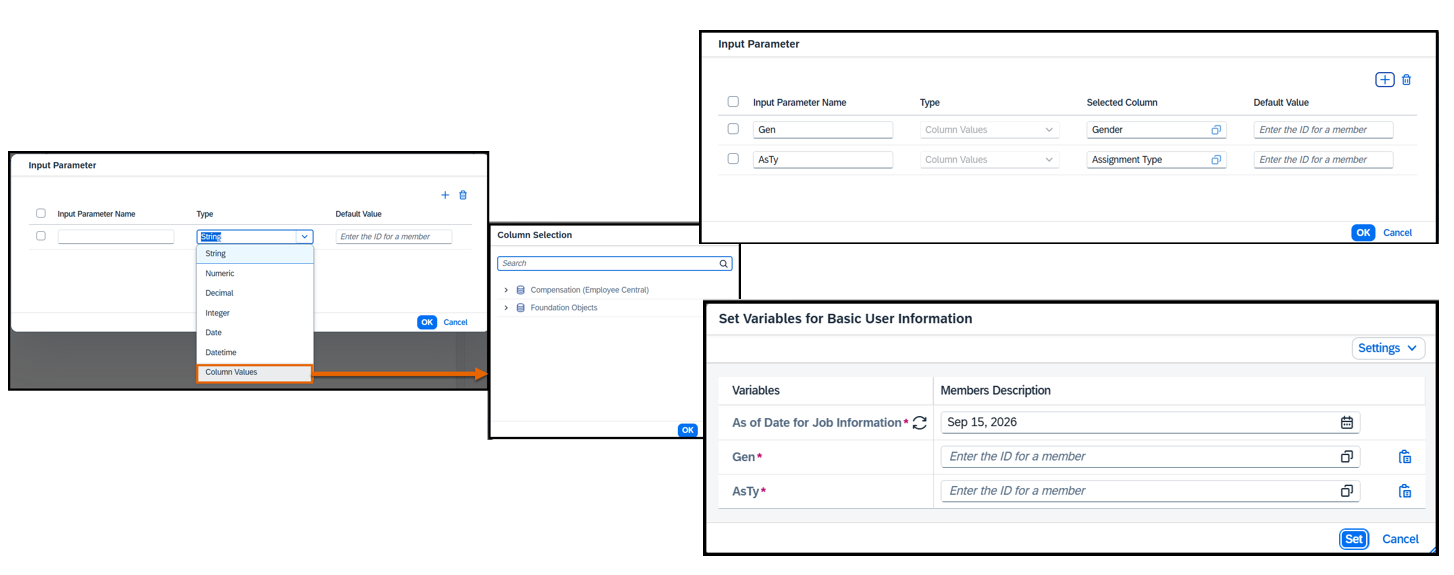This screenshot has height=575, width=1454.
Task: Click Default Value field in Gen row
Action: tap(1323, 130)
